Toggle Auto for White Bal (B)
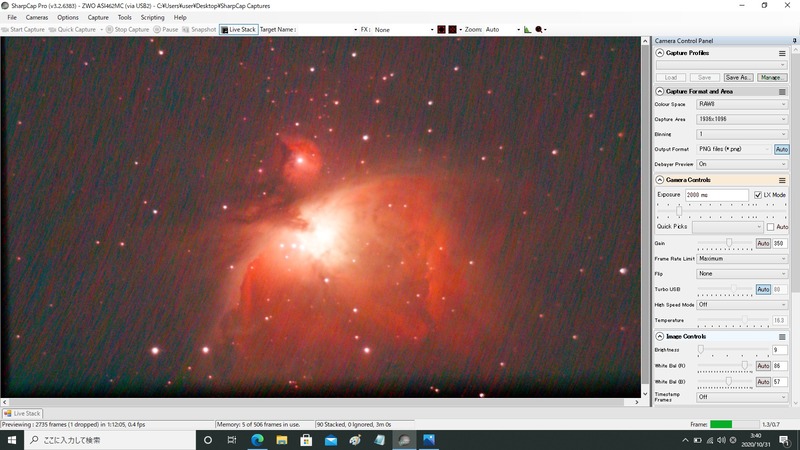The image size is (800, 450). coord(763,382)
